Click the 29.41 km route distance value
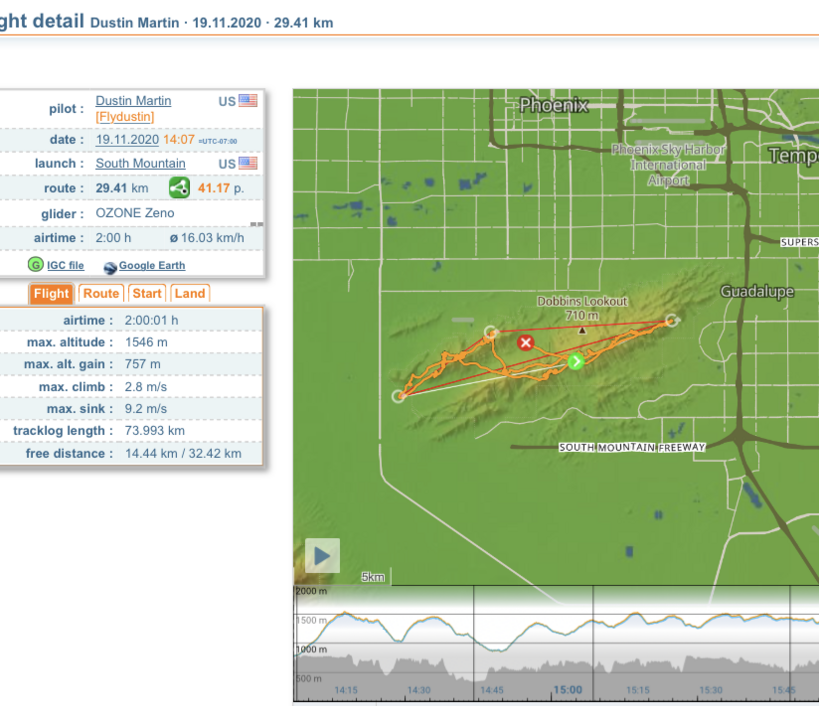This screenshot has width=819, height=706. click(122, 188)
